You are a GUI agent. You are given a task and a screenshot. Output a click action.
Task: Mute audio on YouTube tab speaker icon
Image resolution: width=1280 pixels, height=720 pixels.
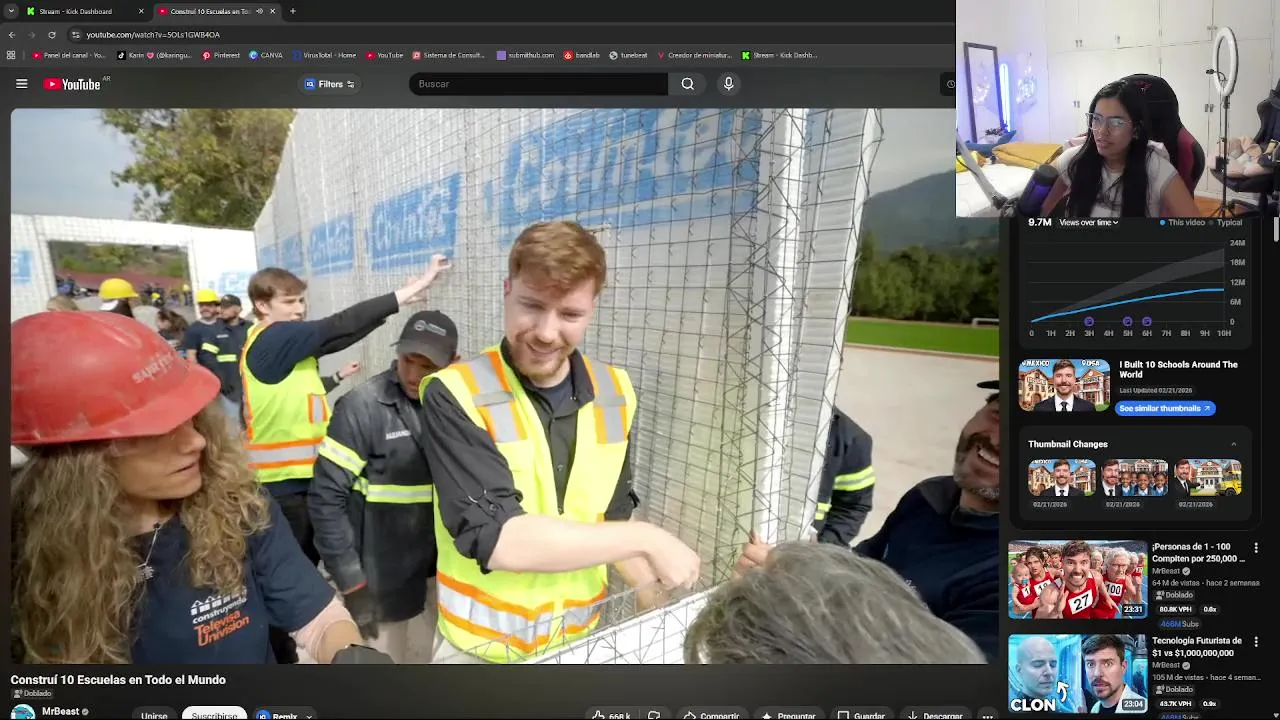click(x=259, y=11)
